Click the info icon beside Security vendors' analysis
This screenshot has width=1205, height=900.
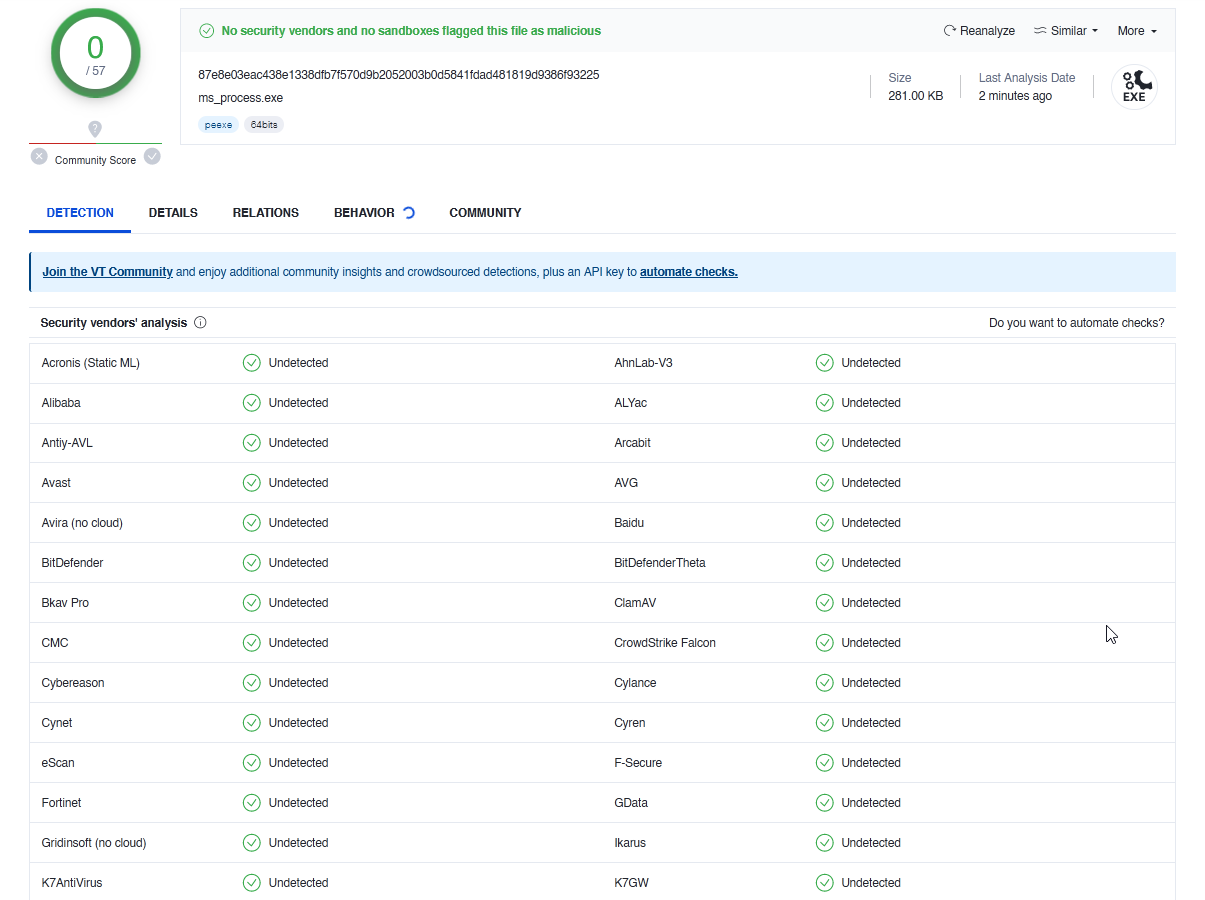[200, 323]
